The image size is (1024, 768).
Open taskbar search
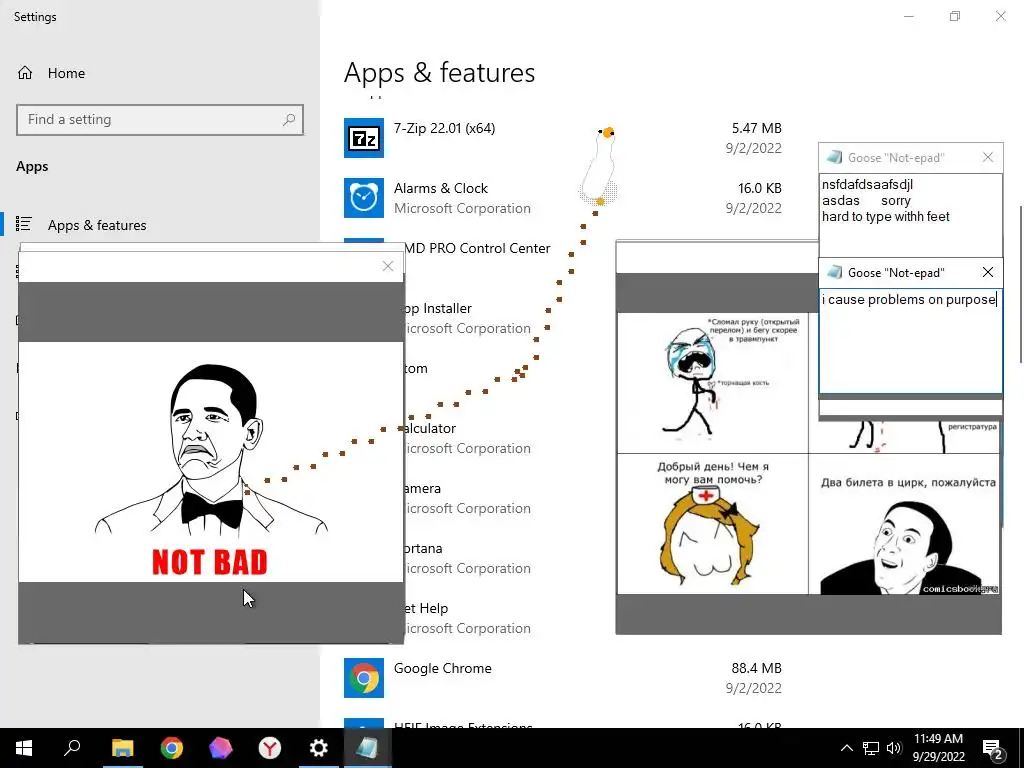point(72,748)
